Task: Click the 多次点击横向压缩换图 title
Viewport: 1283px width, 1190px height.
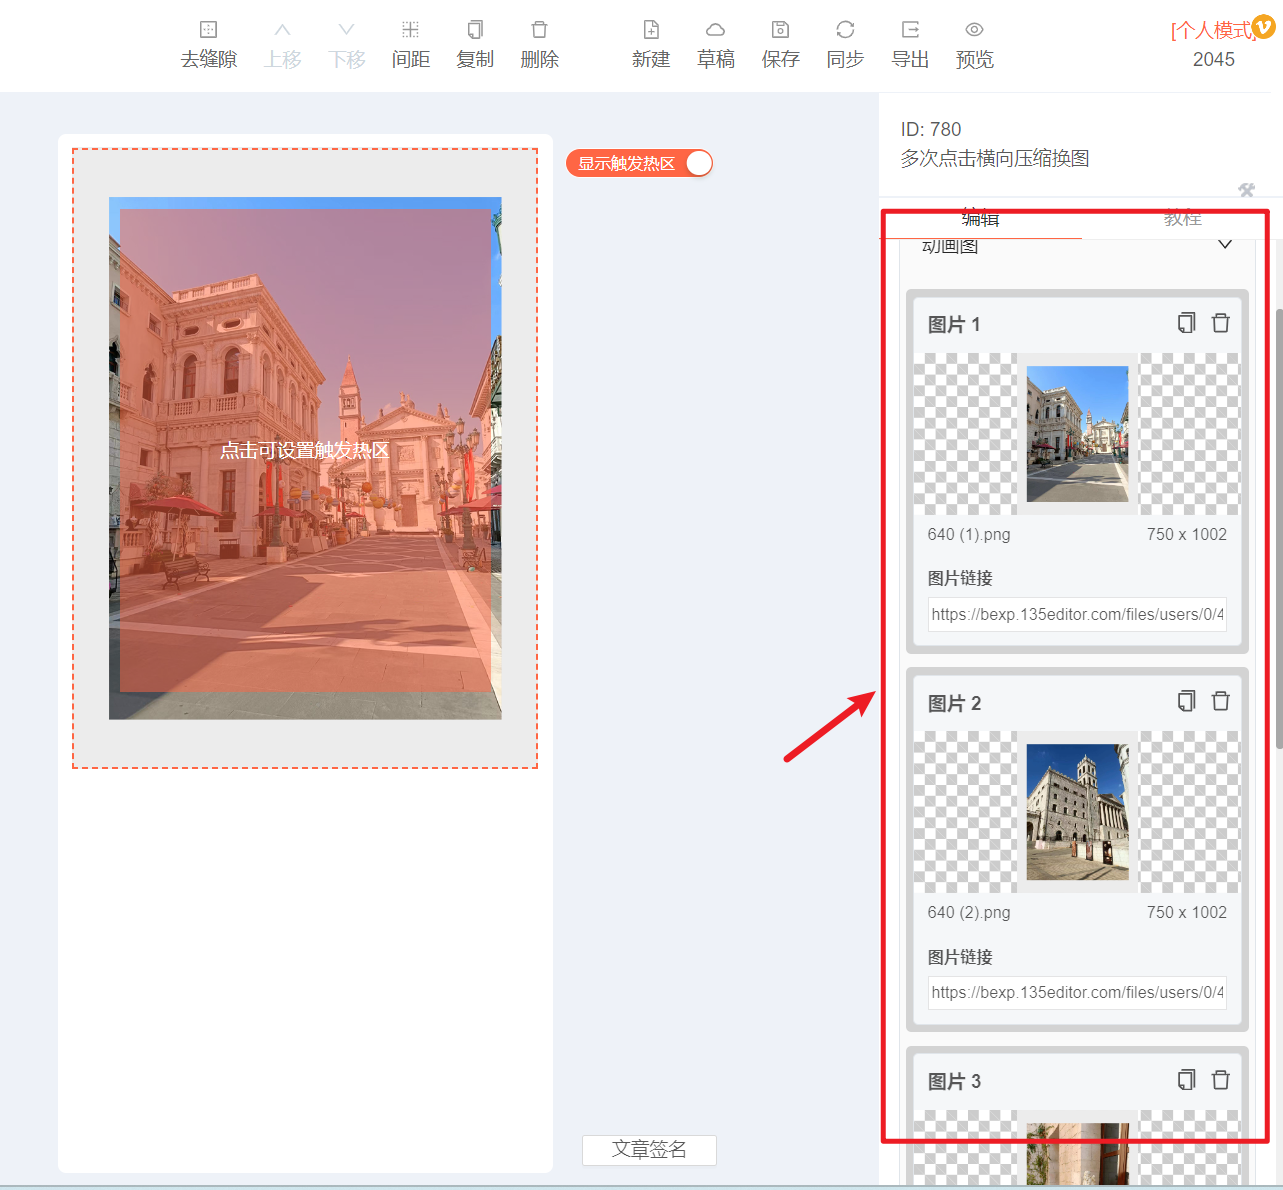Action: click(995, 158)
